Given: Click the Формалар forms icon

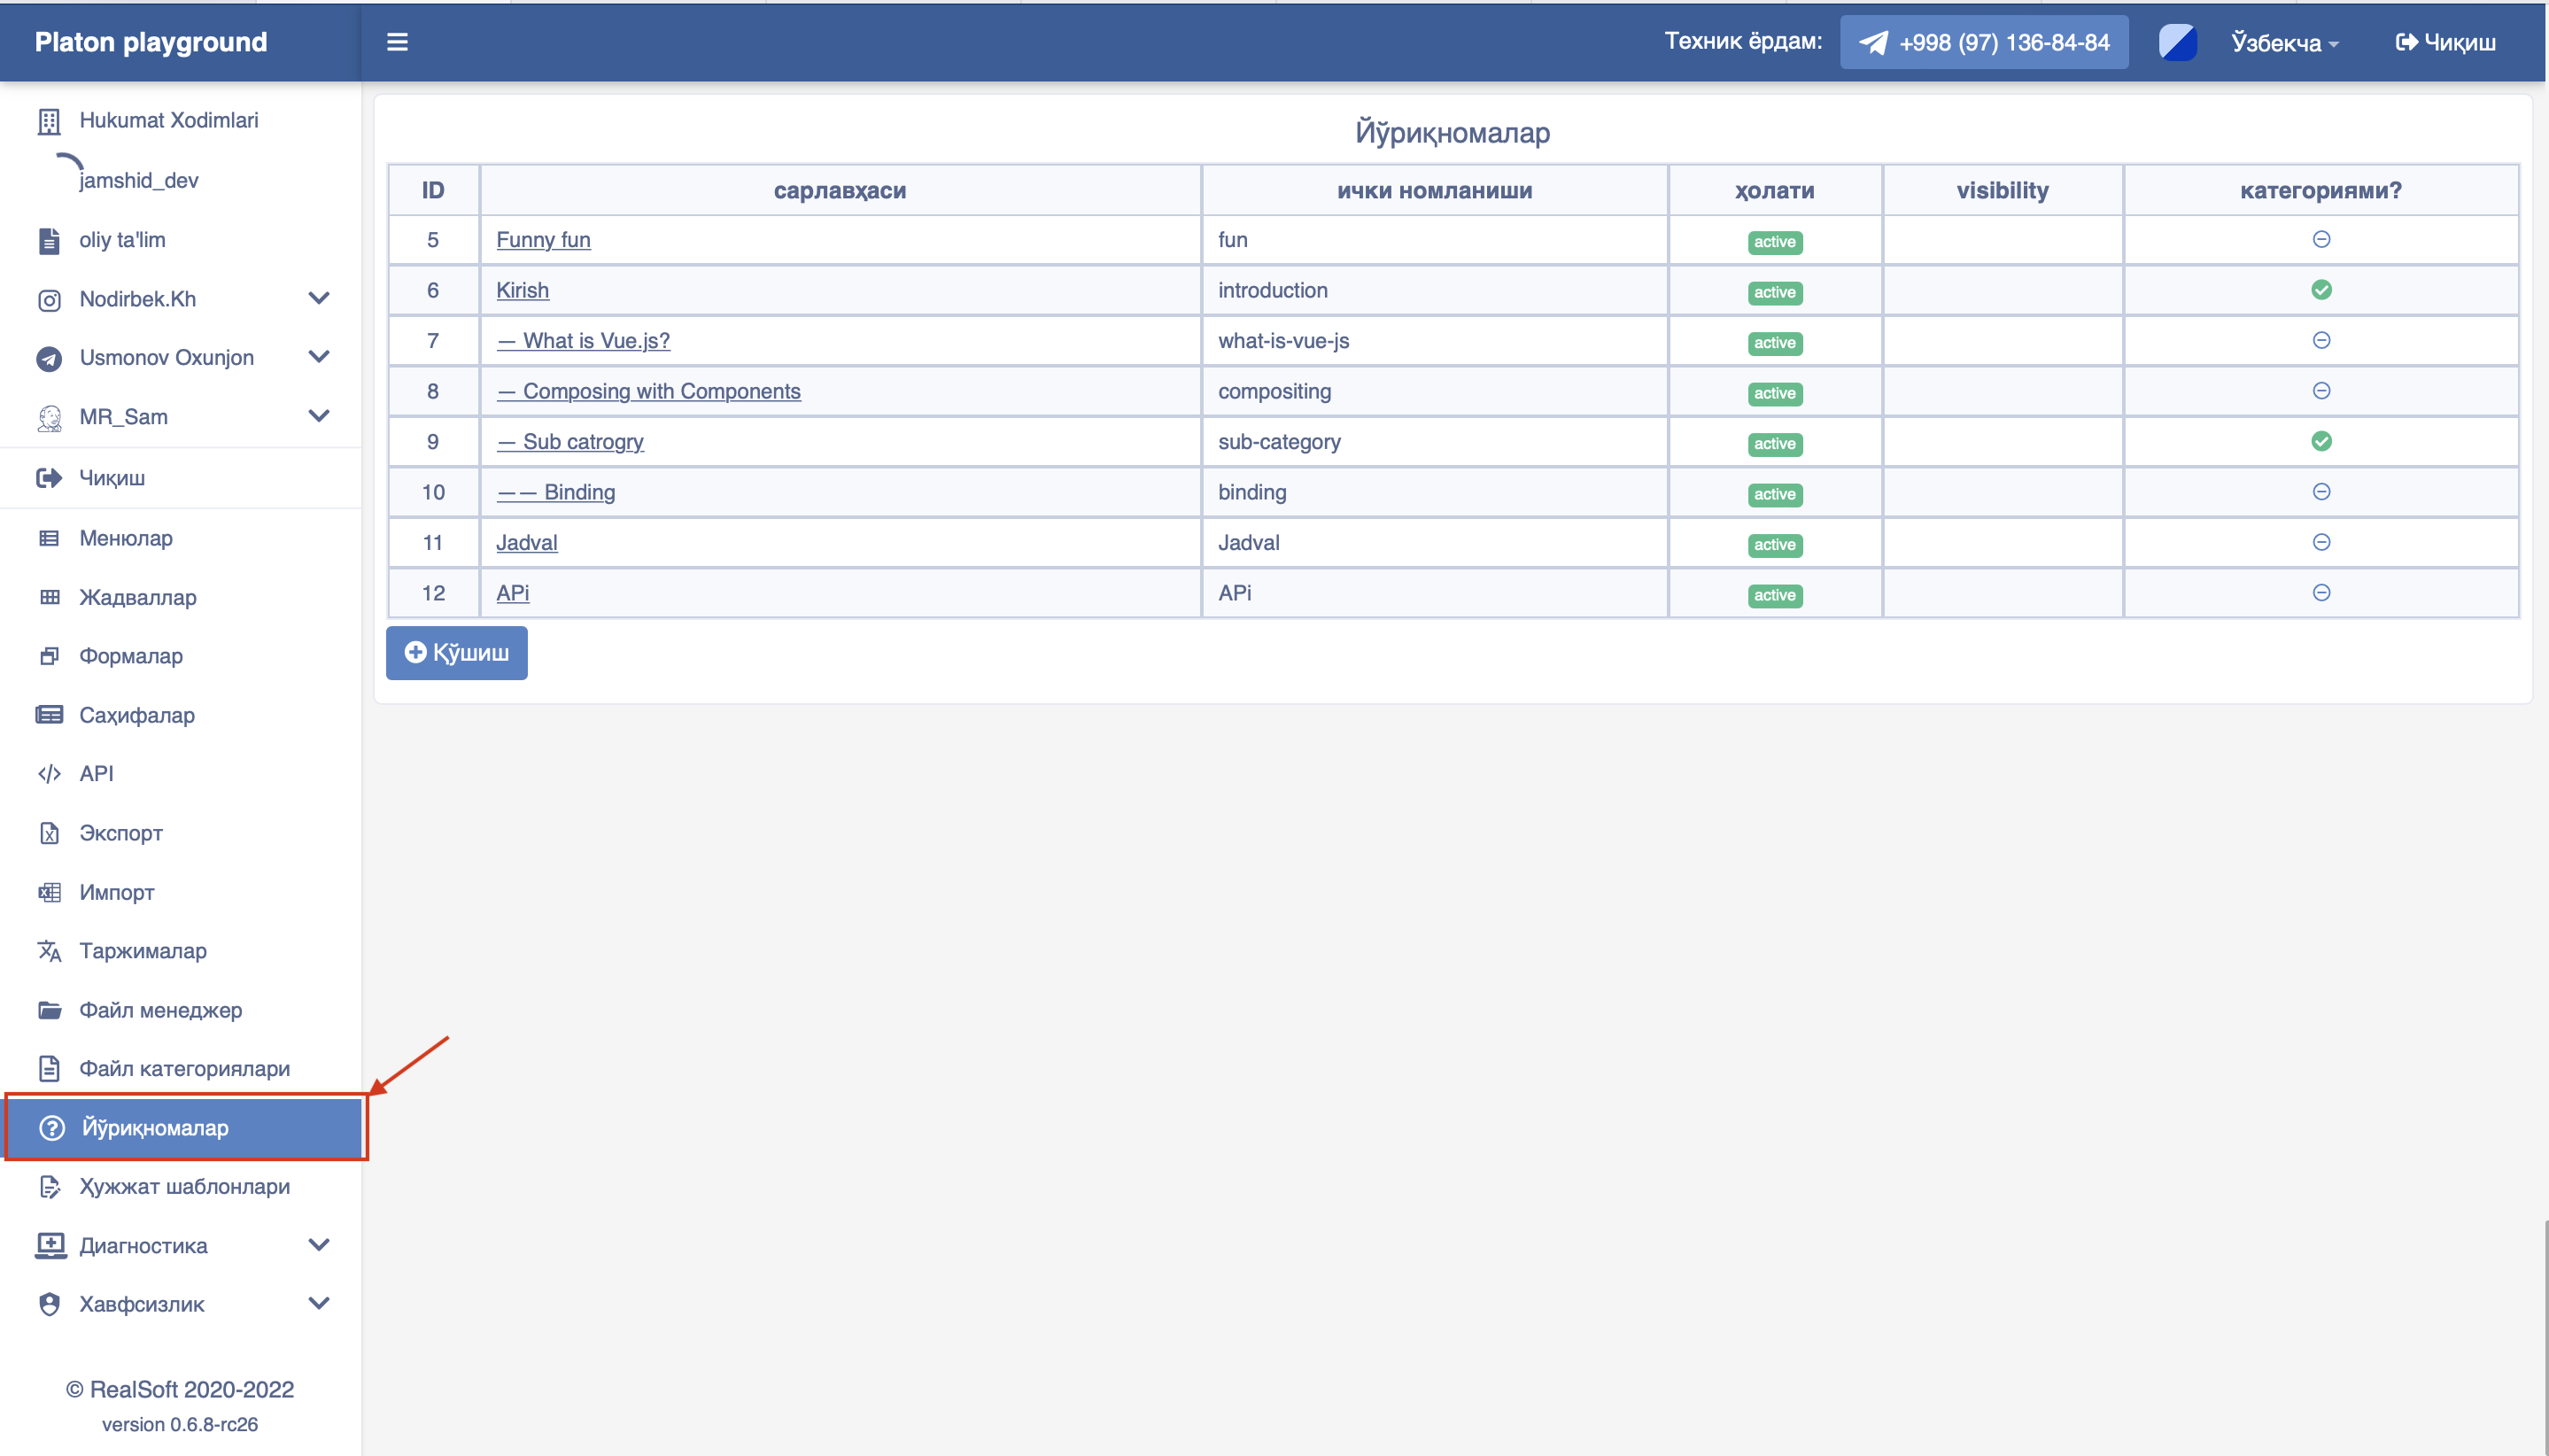Looking at the screenshot, I should pyautogui.click(x=49, y=656).
